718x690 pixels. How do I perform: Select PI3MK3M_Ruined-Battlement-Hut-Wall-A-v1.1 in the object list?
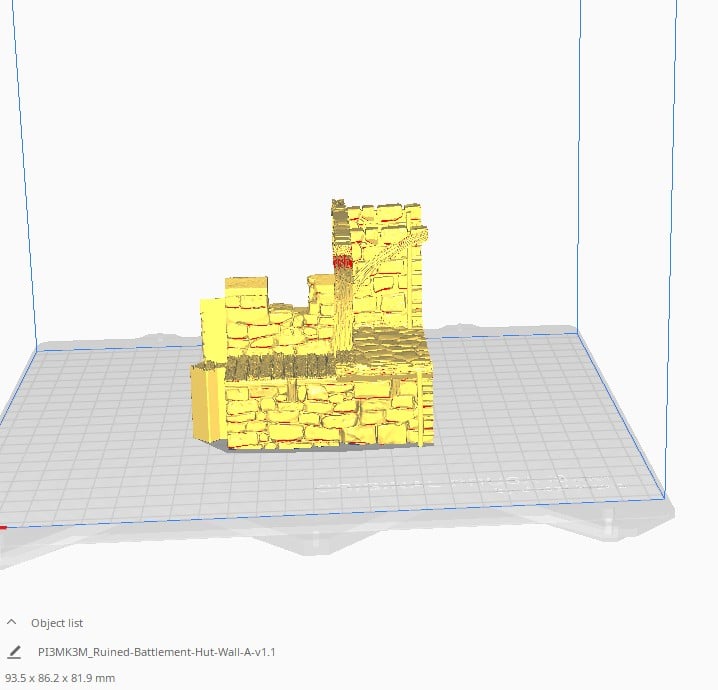pos(156,652)
